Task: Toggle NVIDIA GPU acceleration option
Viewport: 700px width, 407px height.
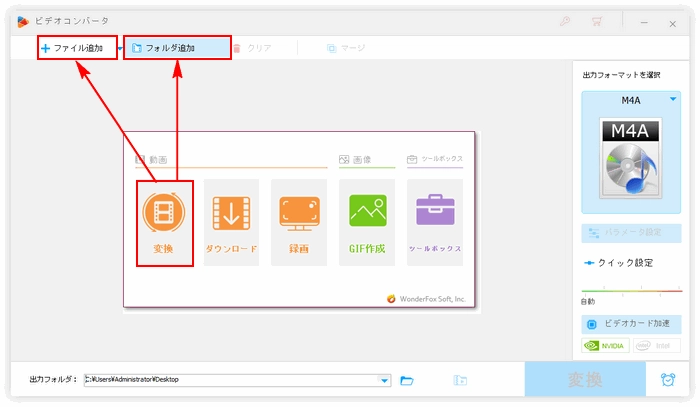Action: (606, 346)
